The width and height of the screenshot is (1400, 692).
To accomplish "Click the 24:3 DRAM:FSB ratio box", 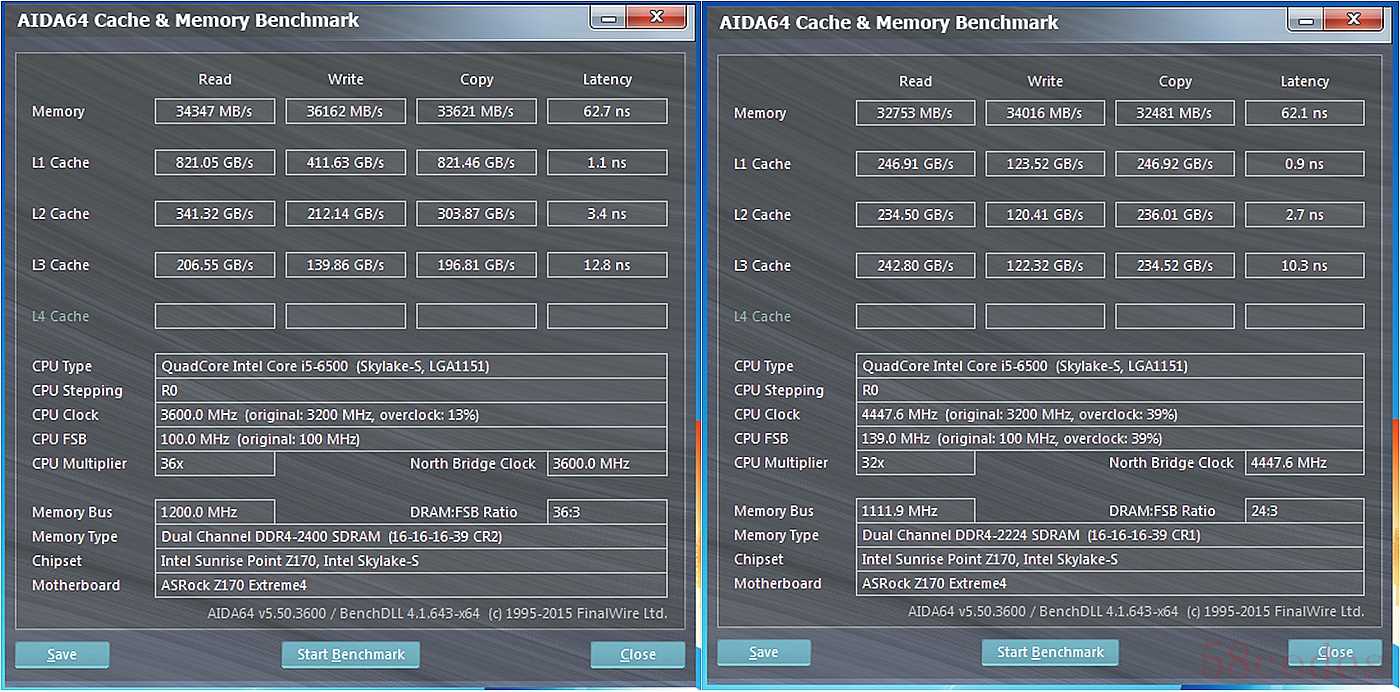I will [1304, 511].
